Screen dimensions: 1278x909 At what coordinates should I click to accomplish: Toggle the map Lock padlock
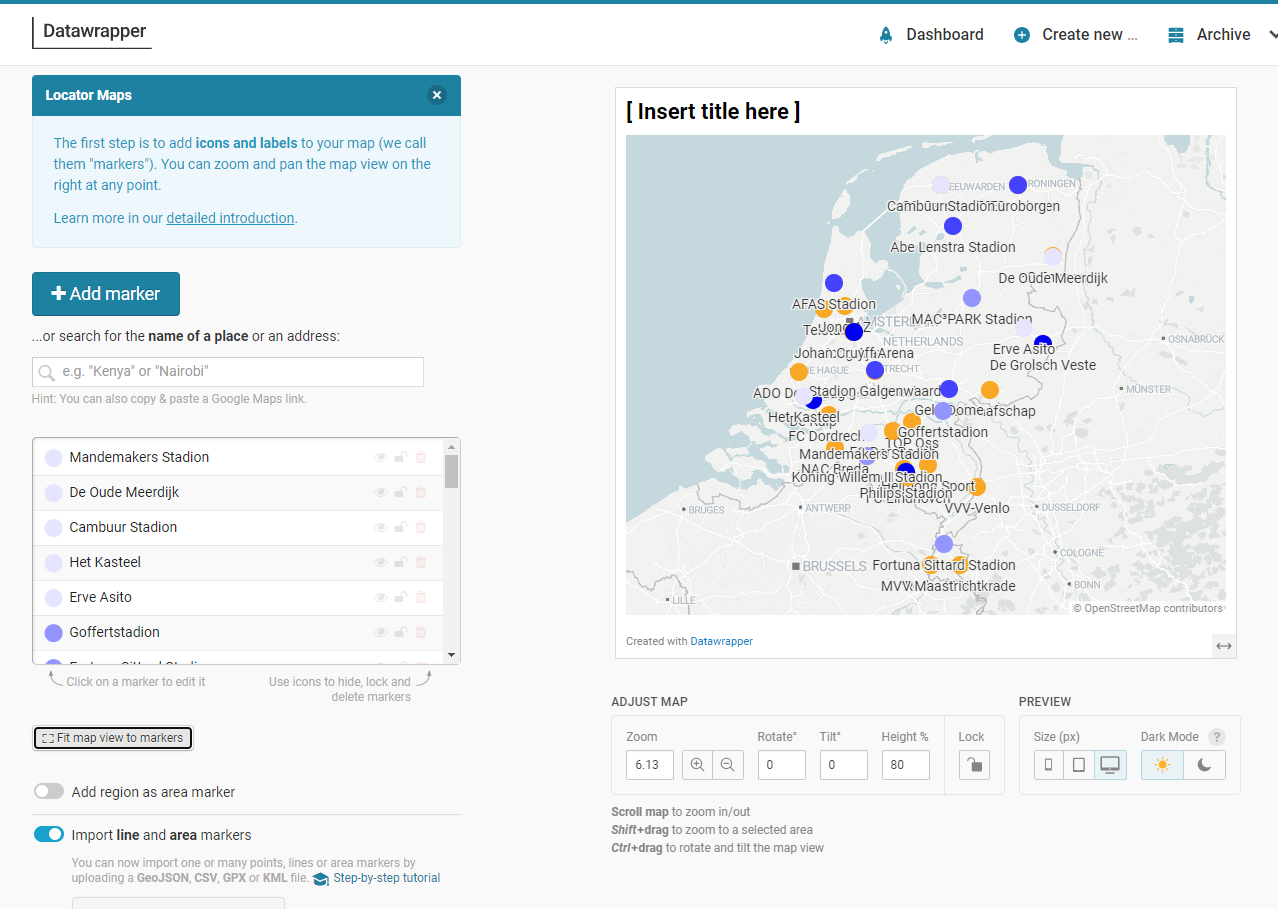point(974,765)
